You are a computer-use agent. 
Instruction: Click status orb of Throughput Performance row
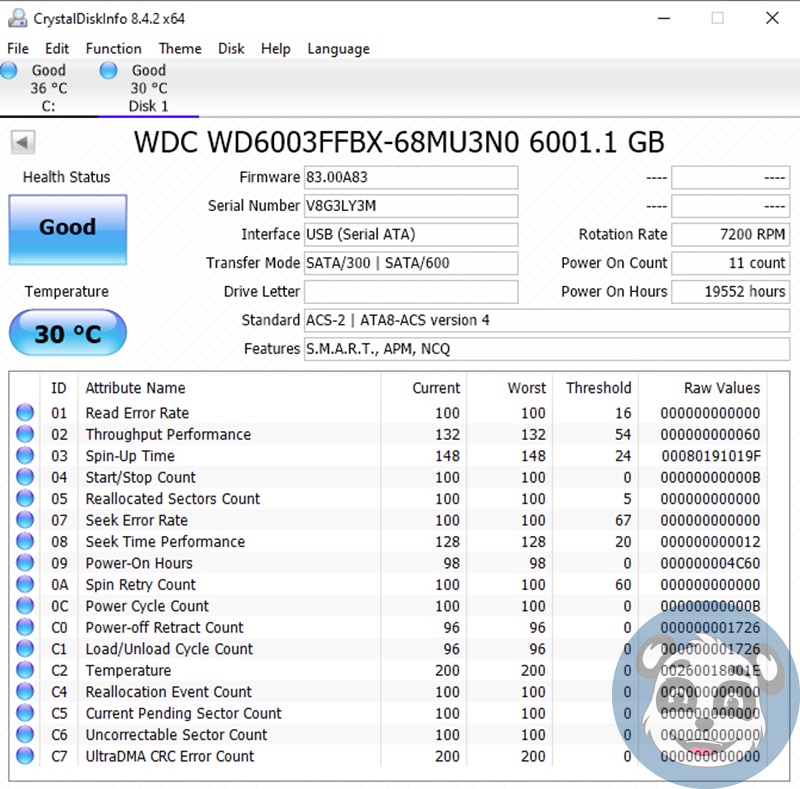pyautogui.click(x=25, y=434)
